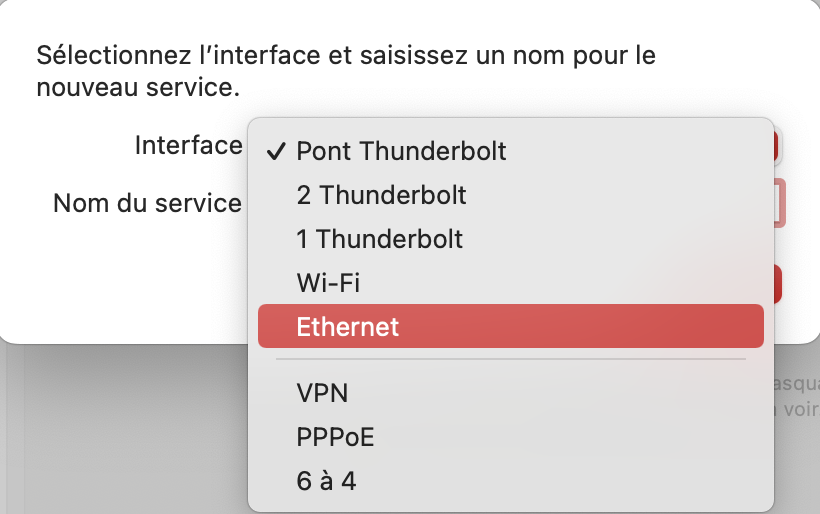Screen dimensions: 820x514
Task: Choose the 2 Thunderbolt interface option
Action: coord(381,195)
